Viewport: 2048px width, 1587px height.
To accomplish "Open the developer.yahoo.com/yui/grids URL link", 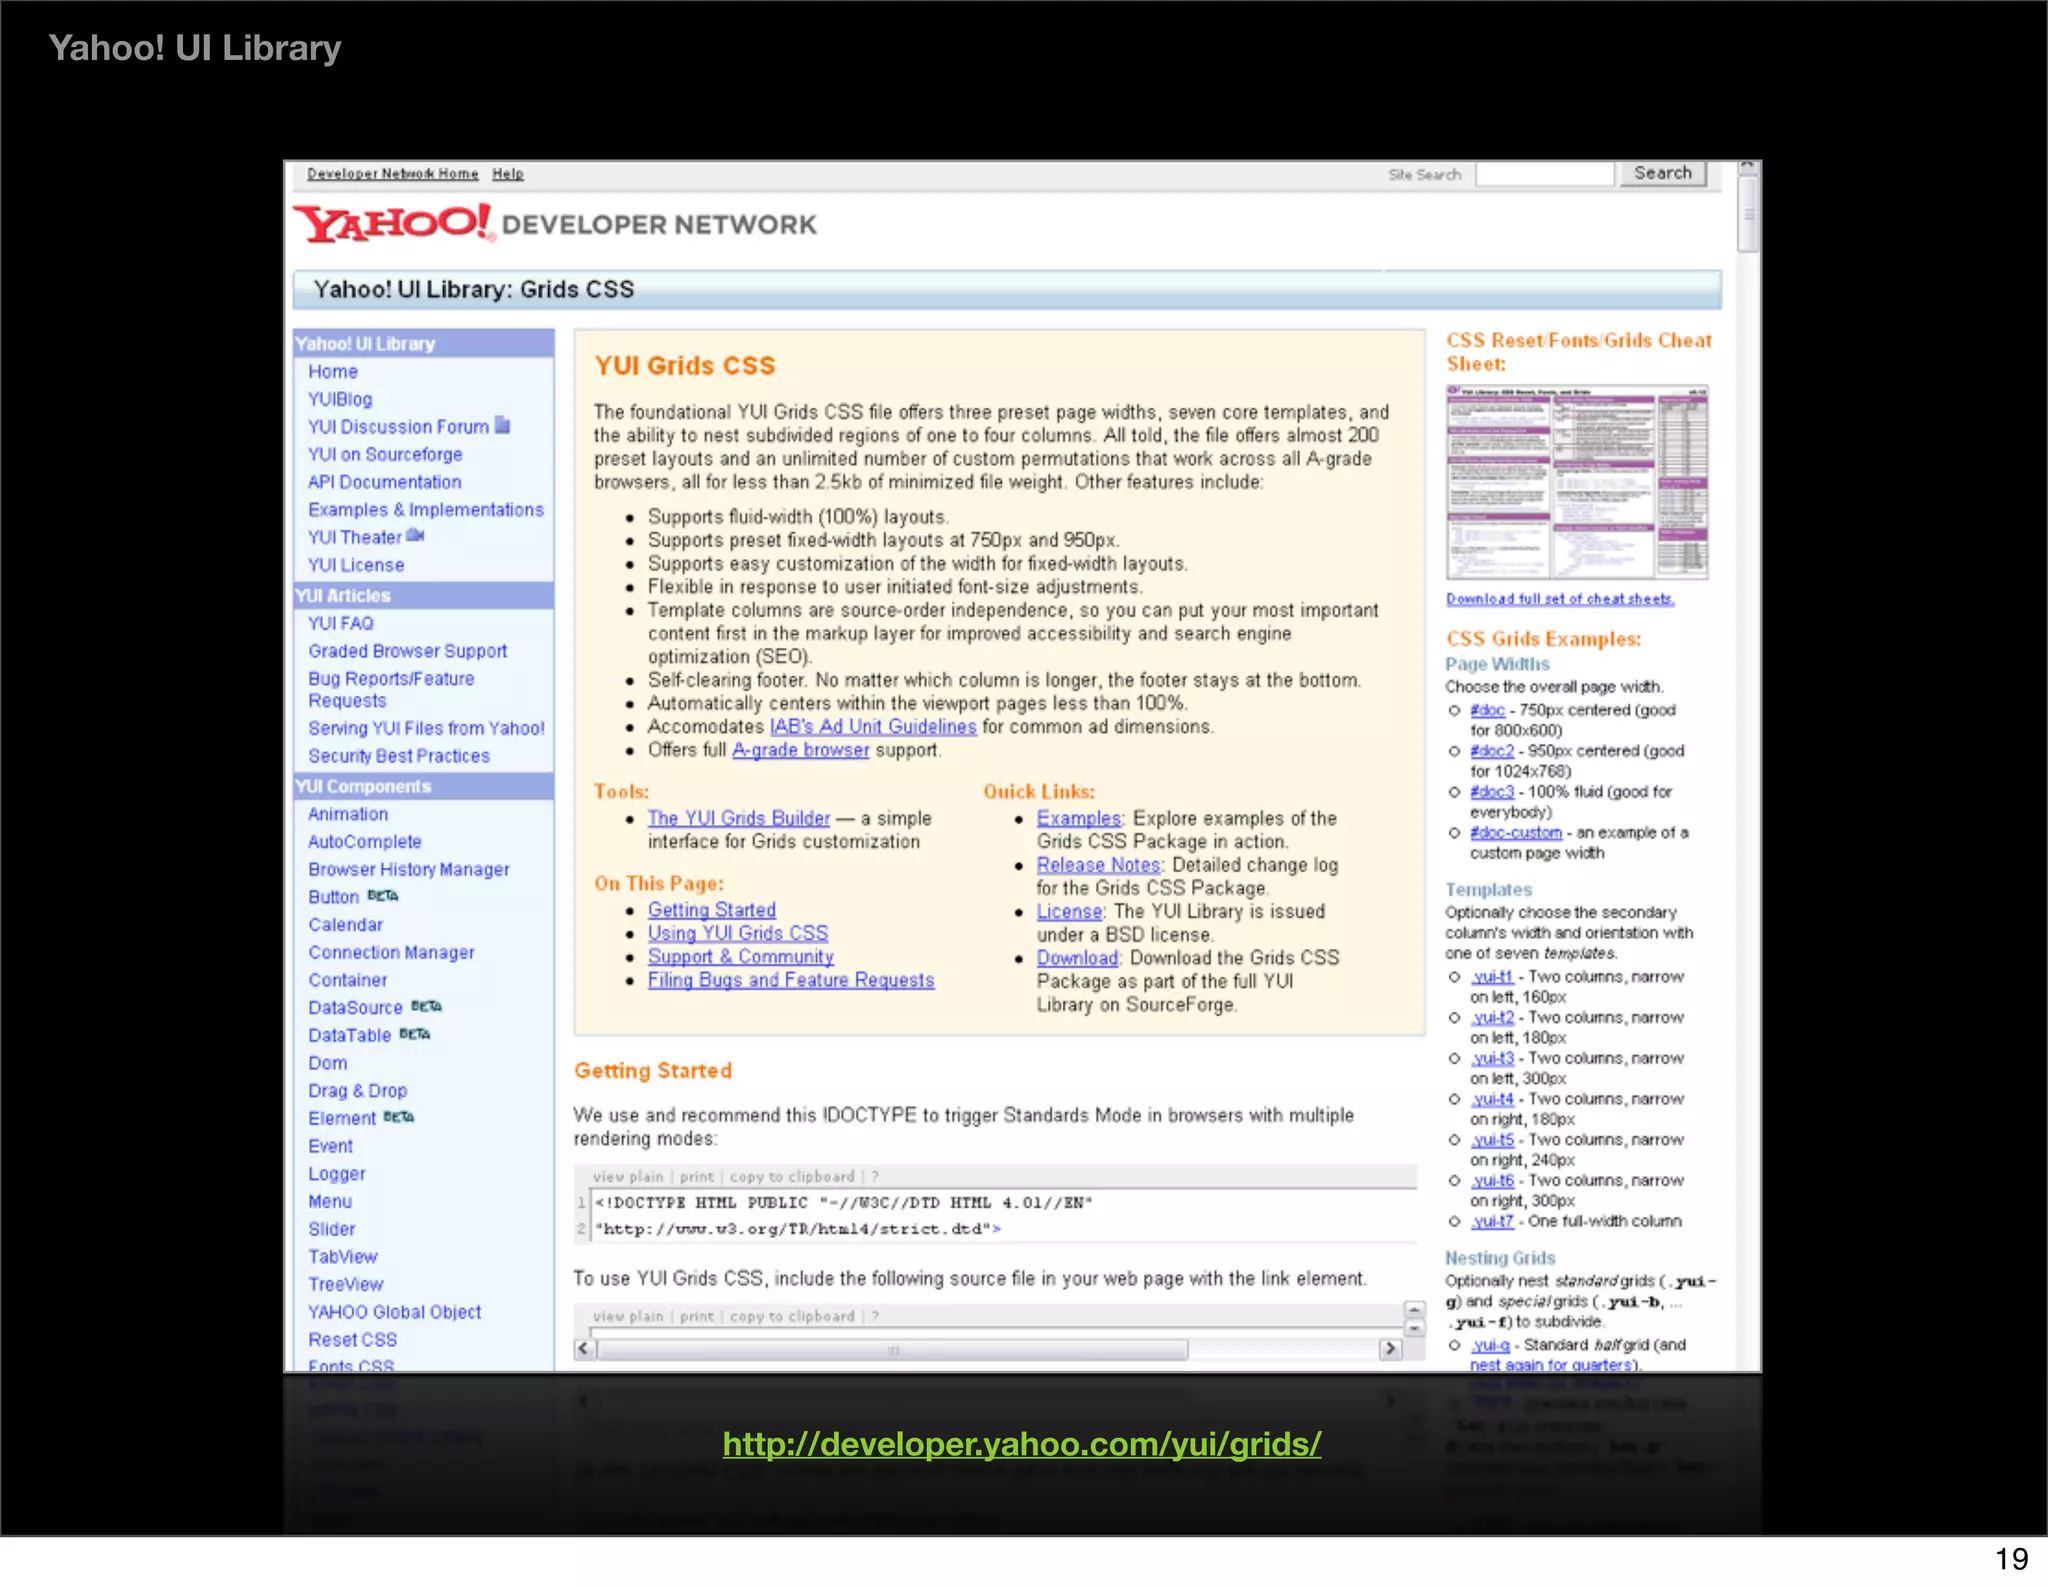I will coord(1022,1444).
